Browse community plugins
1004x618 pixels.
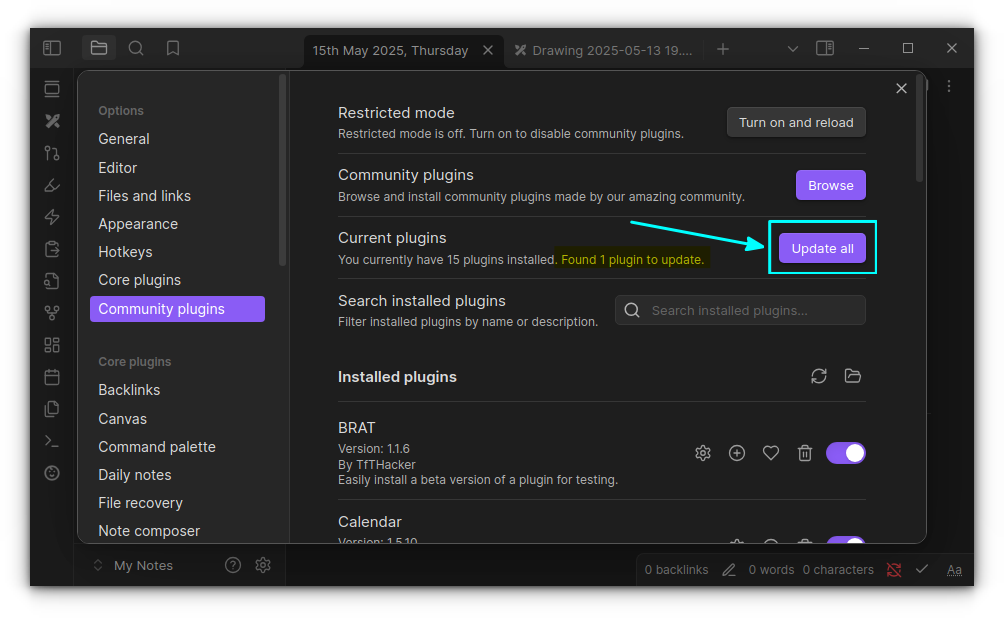pos(830,185)
